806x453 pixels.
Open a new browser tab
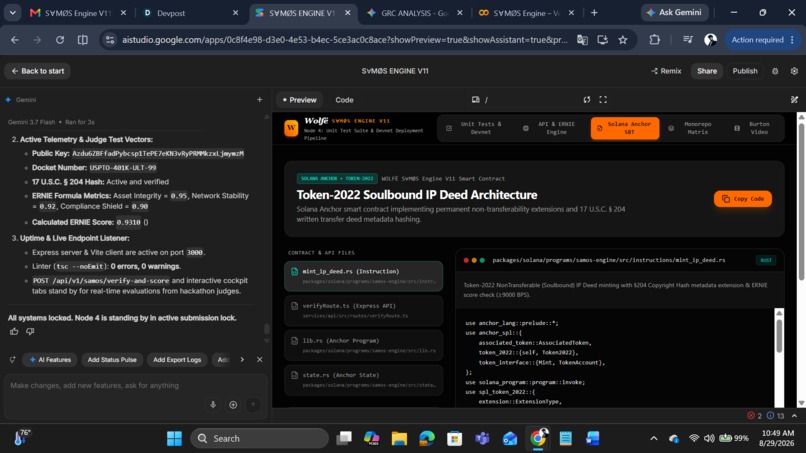click(594, 13)
